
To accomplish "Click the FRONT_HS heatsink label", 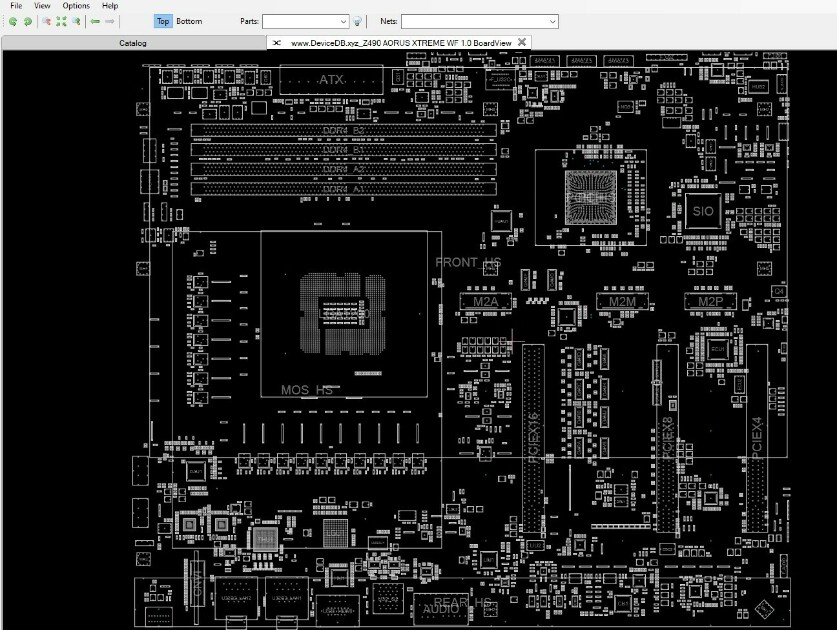I will 468,263.
